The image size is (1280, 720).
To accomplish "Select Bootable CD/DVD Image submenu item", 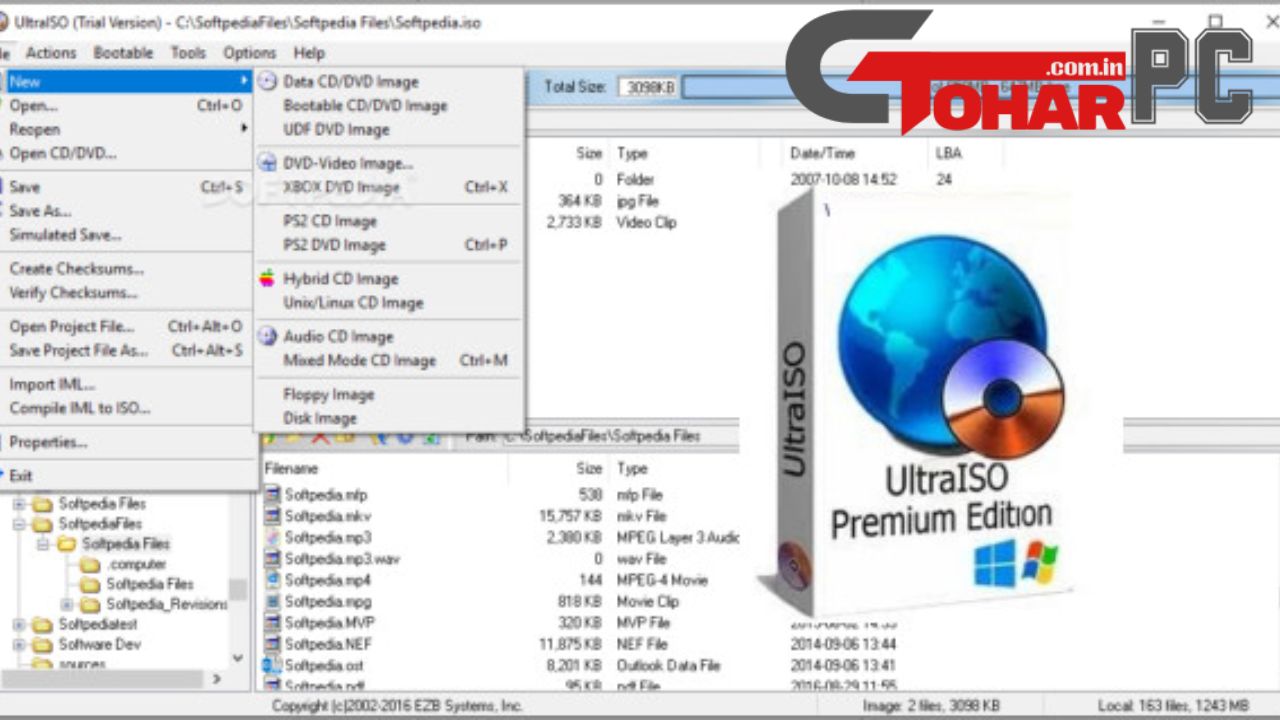I will pyautogui.click(x=388, y=105).
